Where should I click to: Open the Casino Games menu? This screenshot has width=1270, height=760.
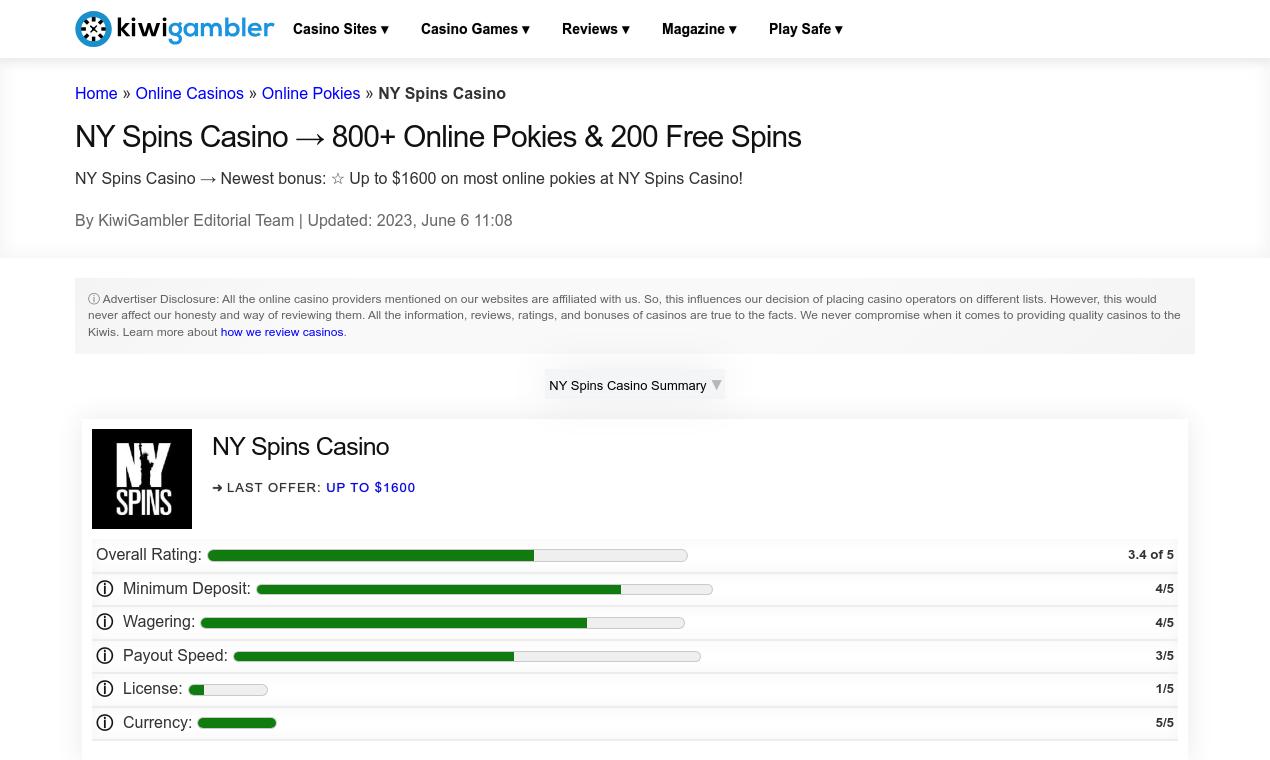pos(475,29)
